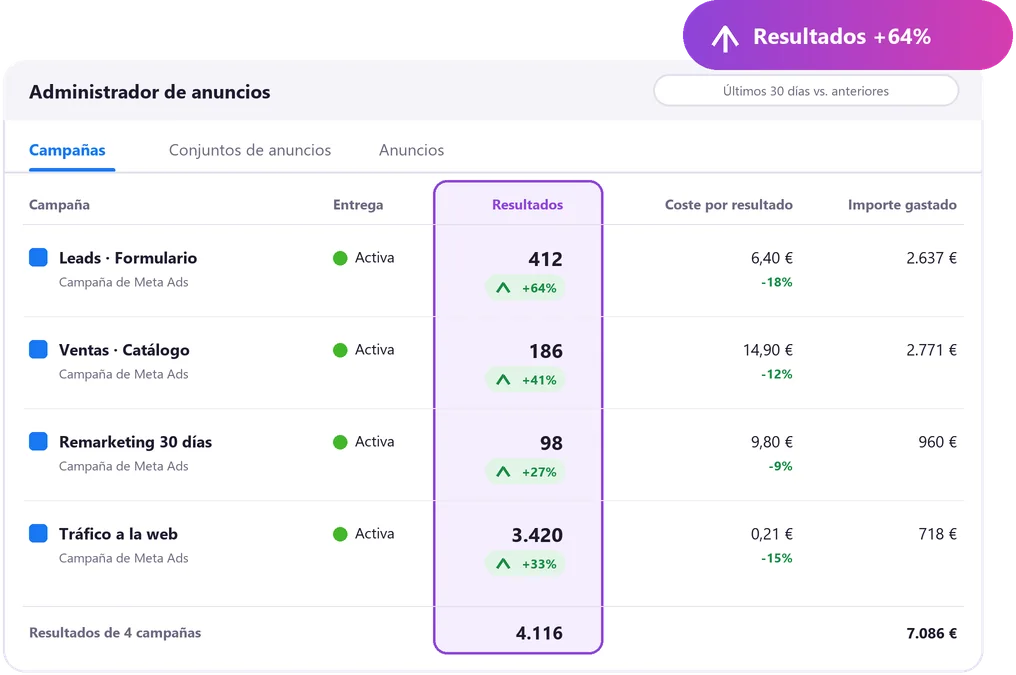This screenshot has height=675, width=1016.
Task: Click Activa status in Remarketing 30 días row
Action: click(375, 442)
